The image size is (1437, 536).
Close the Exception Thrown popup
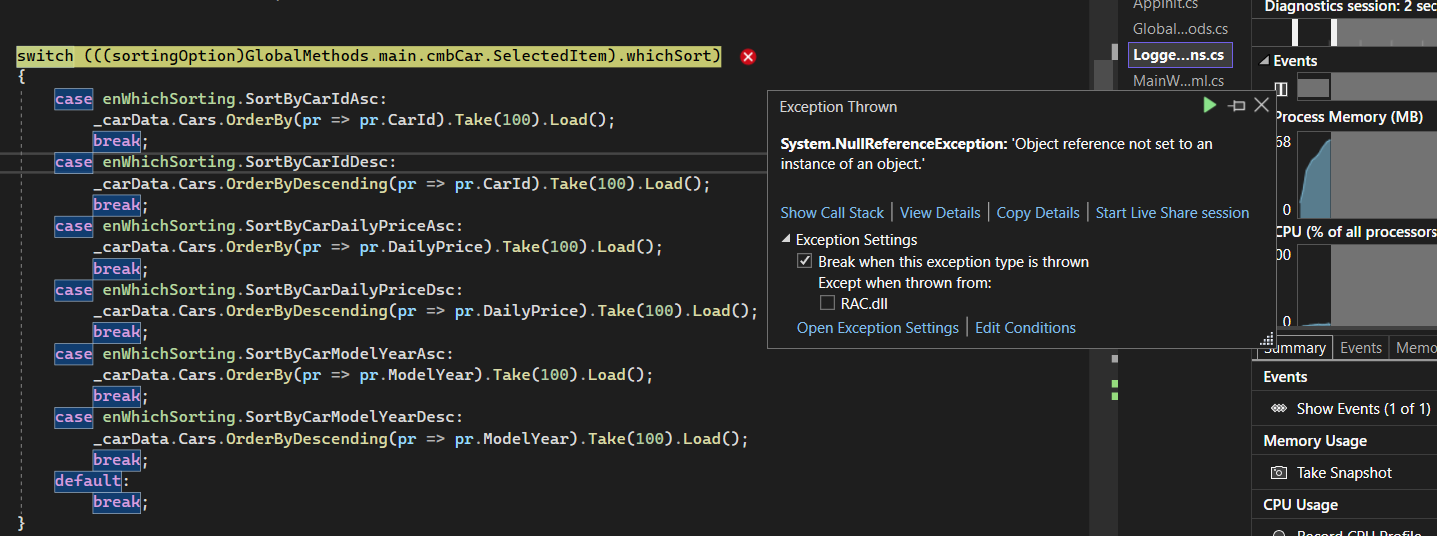(1261, 105)
